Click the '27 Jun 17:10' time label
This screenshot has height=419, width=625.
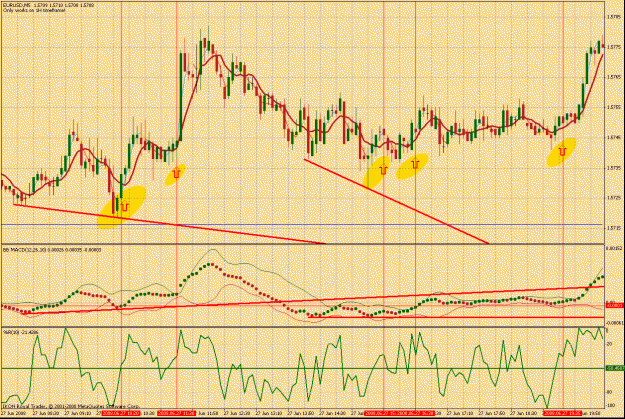click(460, 413)
